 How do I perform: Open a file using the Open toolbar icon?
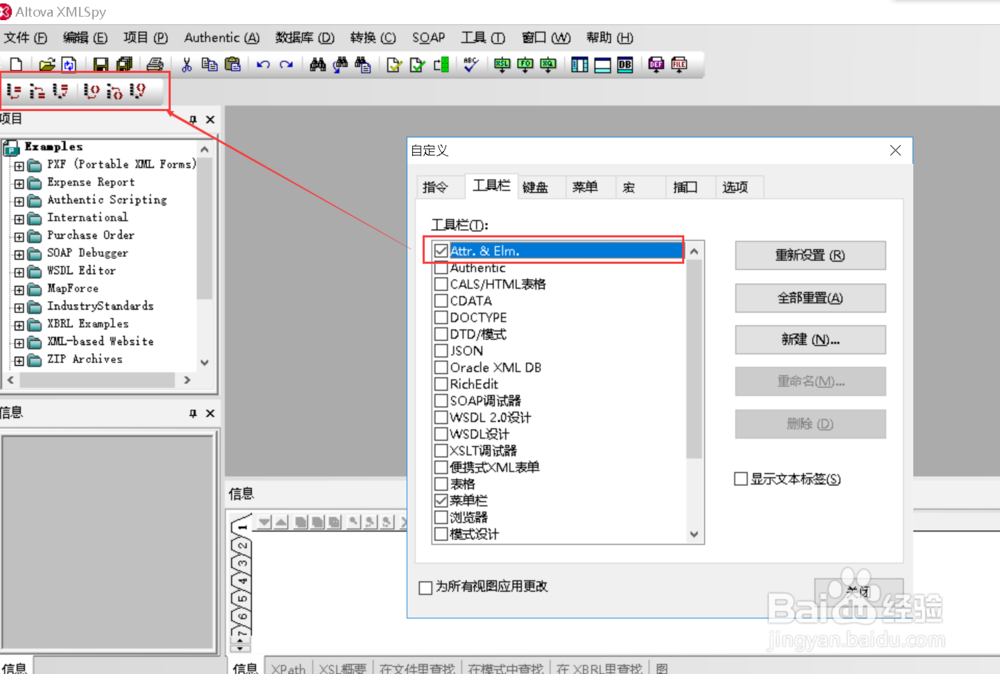[45, 64]
